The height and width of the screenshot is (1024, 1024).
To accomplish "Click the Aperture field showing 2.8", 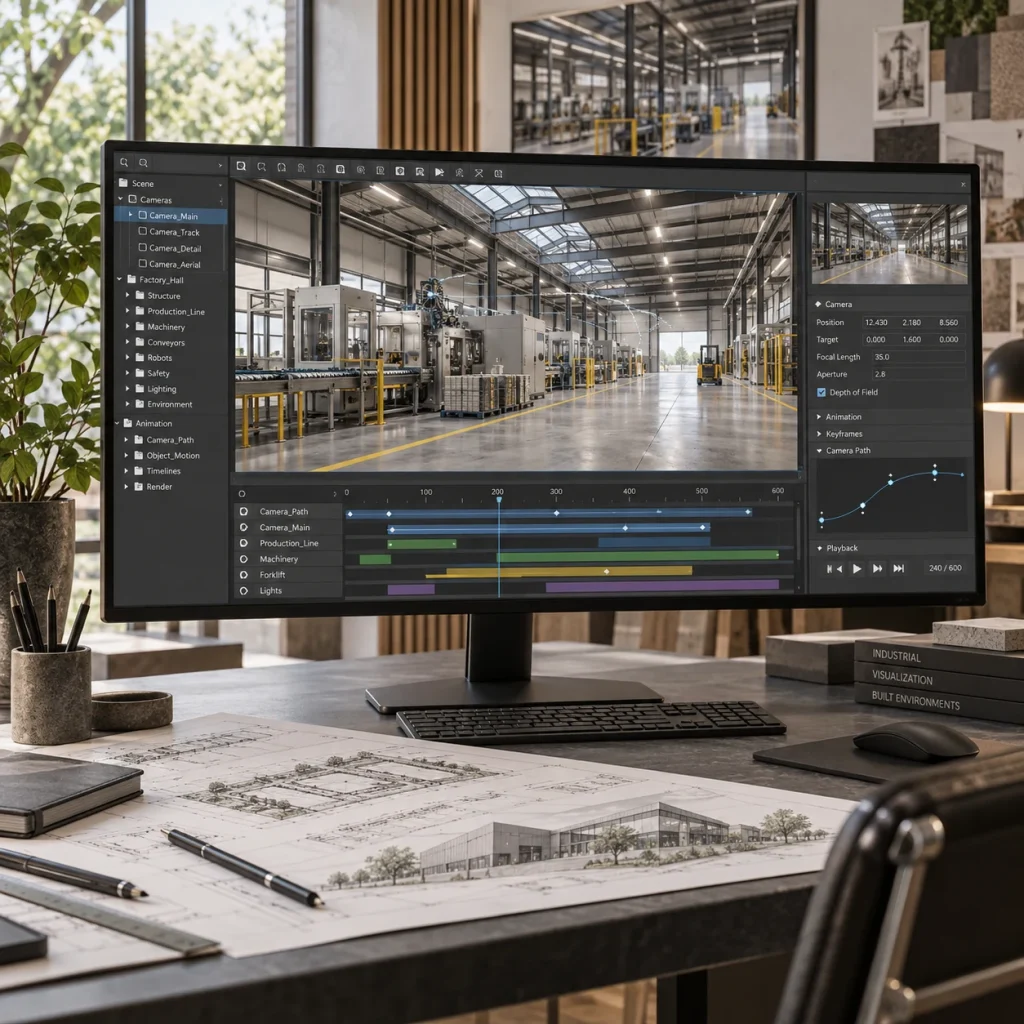I will coord(918,374).
